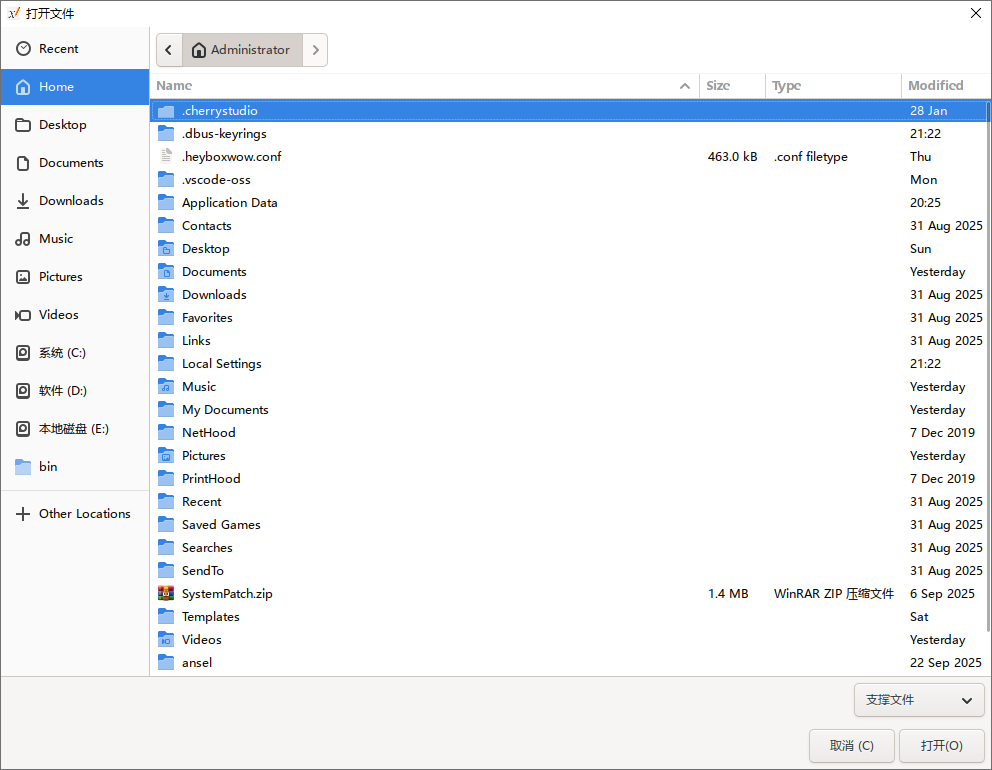Select the Downloads sidebar shortcut
The image size is (992, 770).
click(70, 201)
